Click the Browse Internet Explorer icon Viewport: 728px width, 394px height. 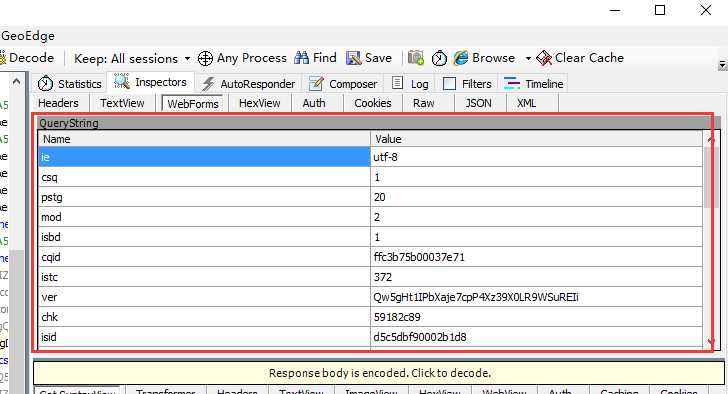click(461, 58)
